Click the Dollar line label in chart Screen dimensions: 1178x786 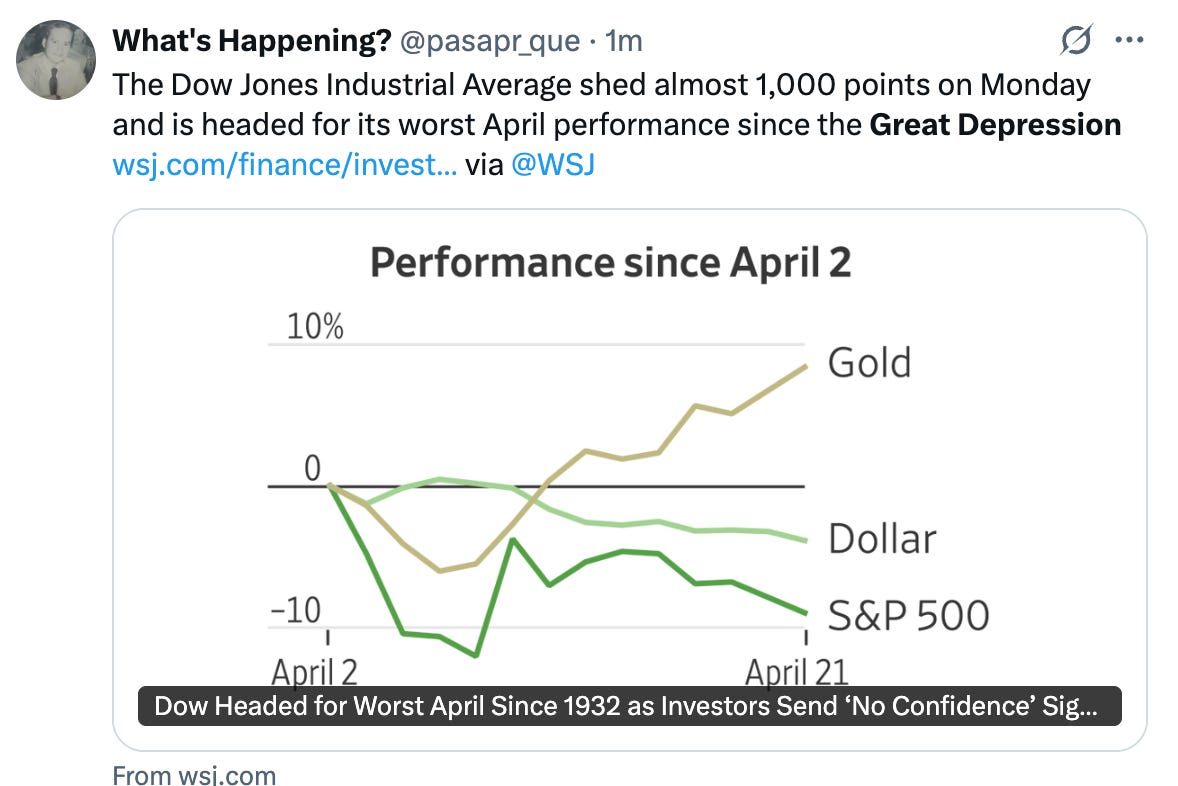click(x=882, y=539)
